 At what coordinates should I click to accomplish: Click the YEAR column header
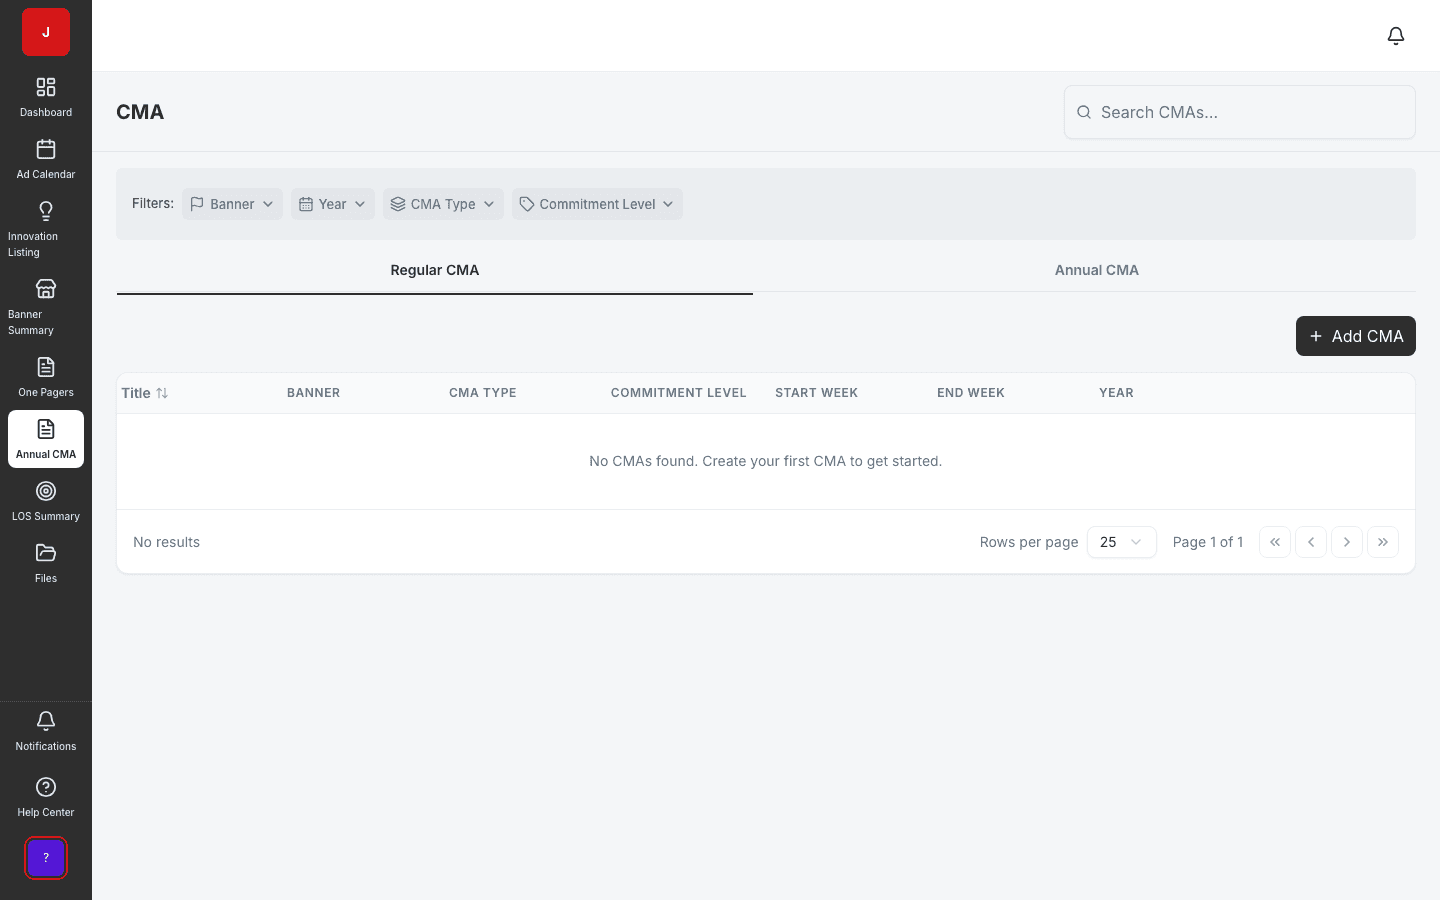point(1116,393)
